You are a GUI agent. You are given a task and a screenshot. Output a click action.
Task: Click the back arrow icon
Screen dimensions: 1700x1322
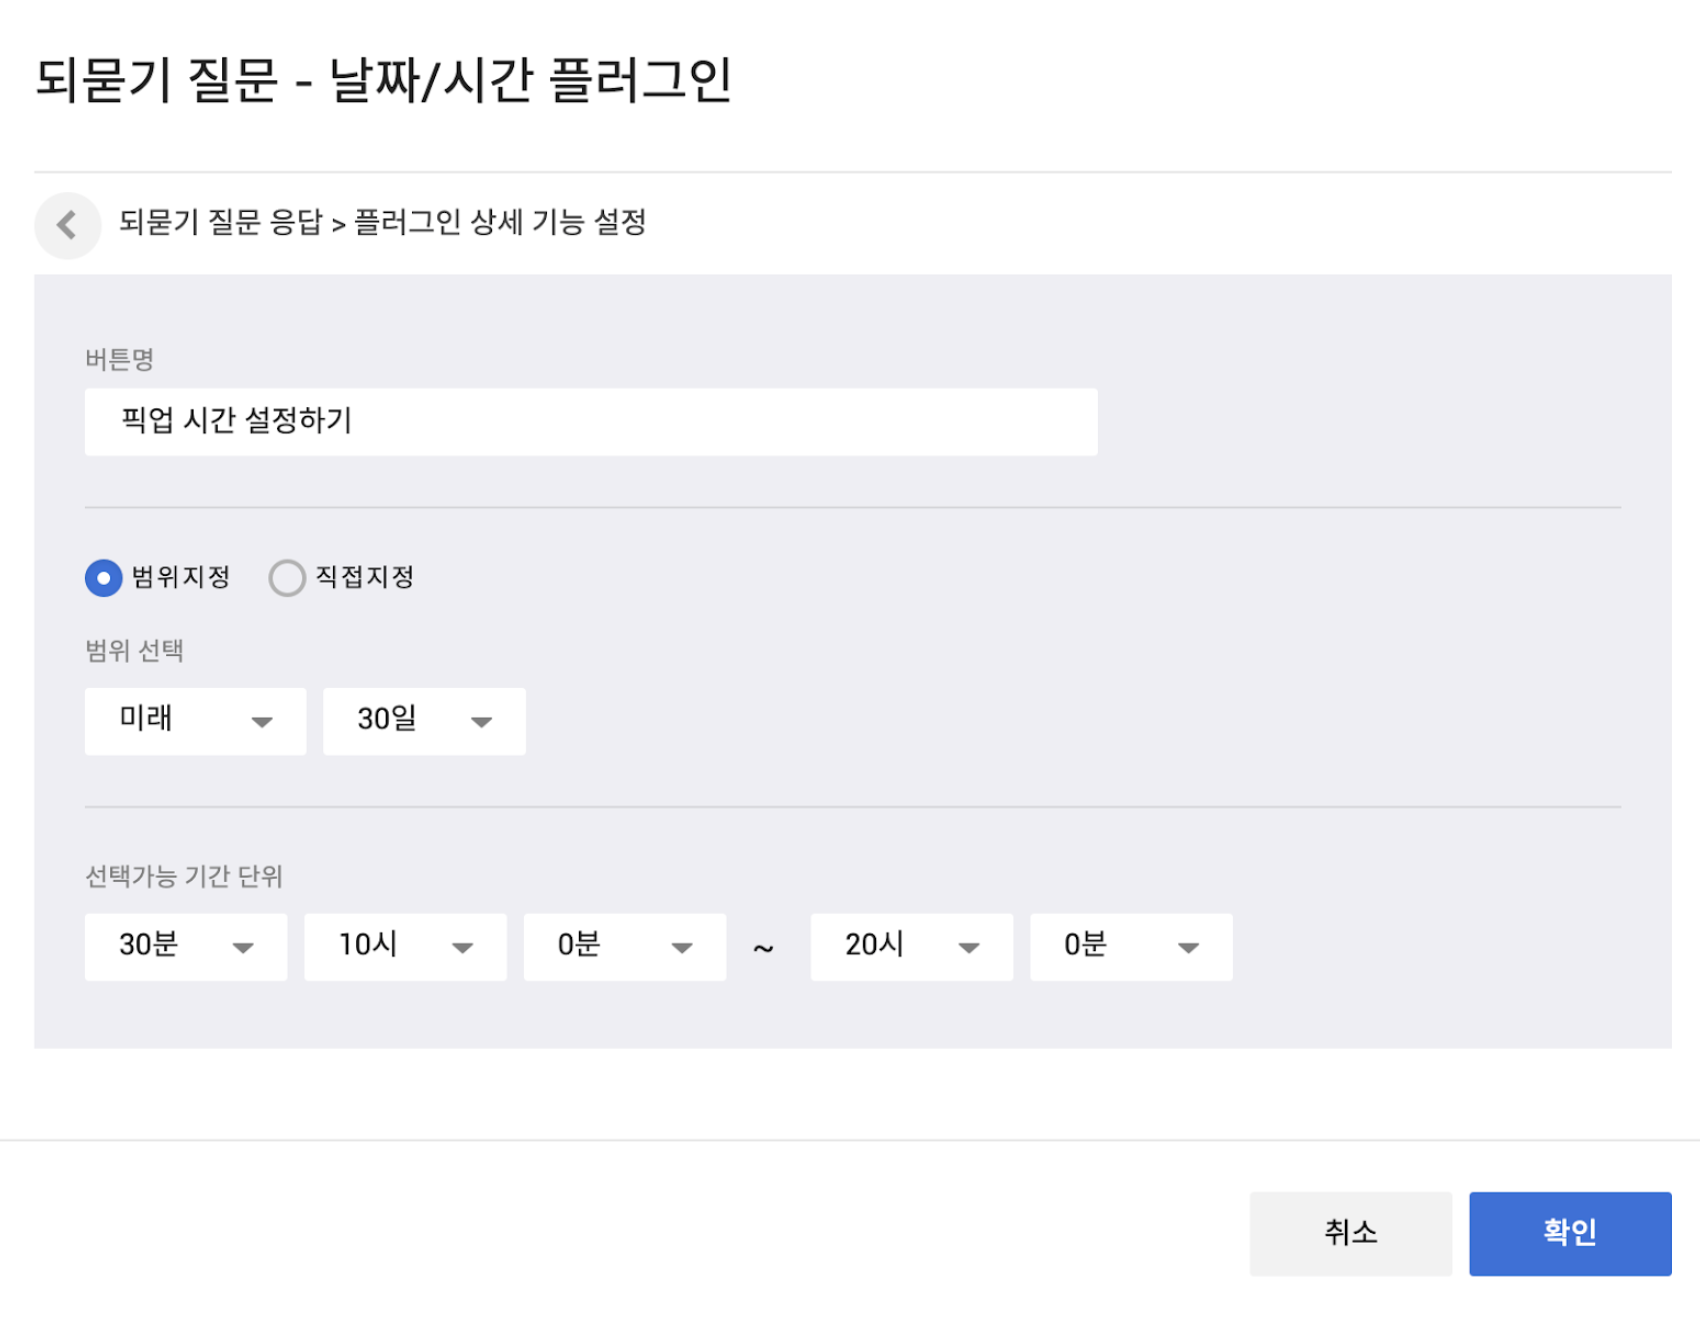[x=67, y=225]
